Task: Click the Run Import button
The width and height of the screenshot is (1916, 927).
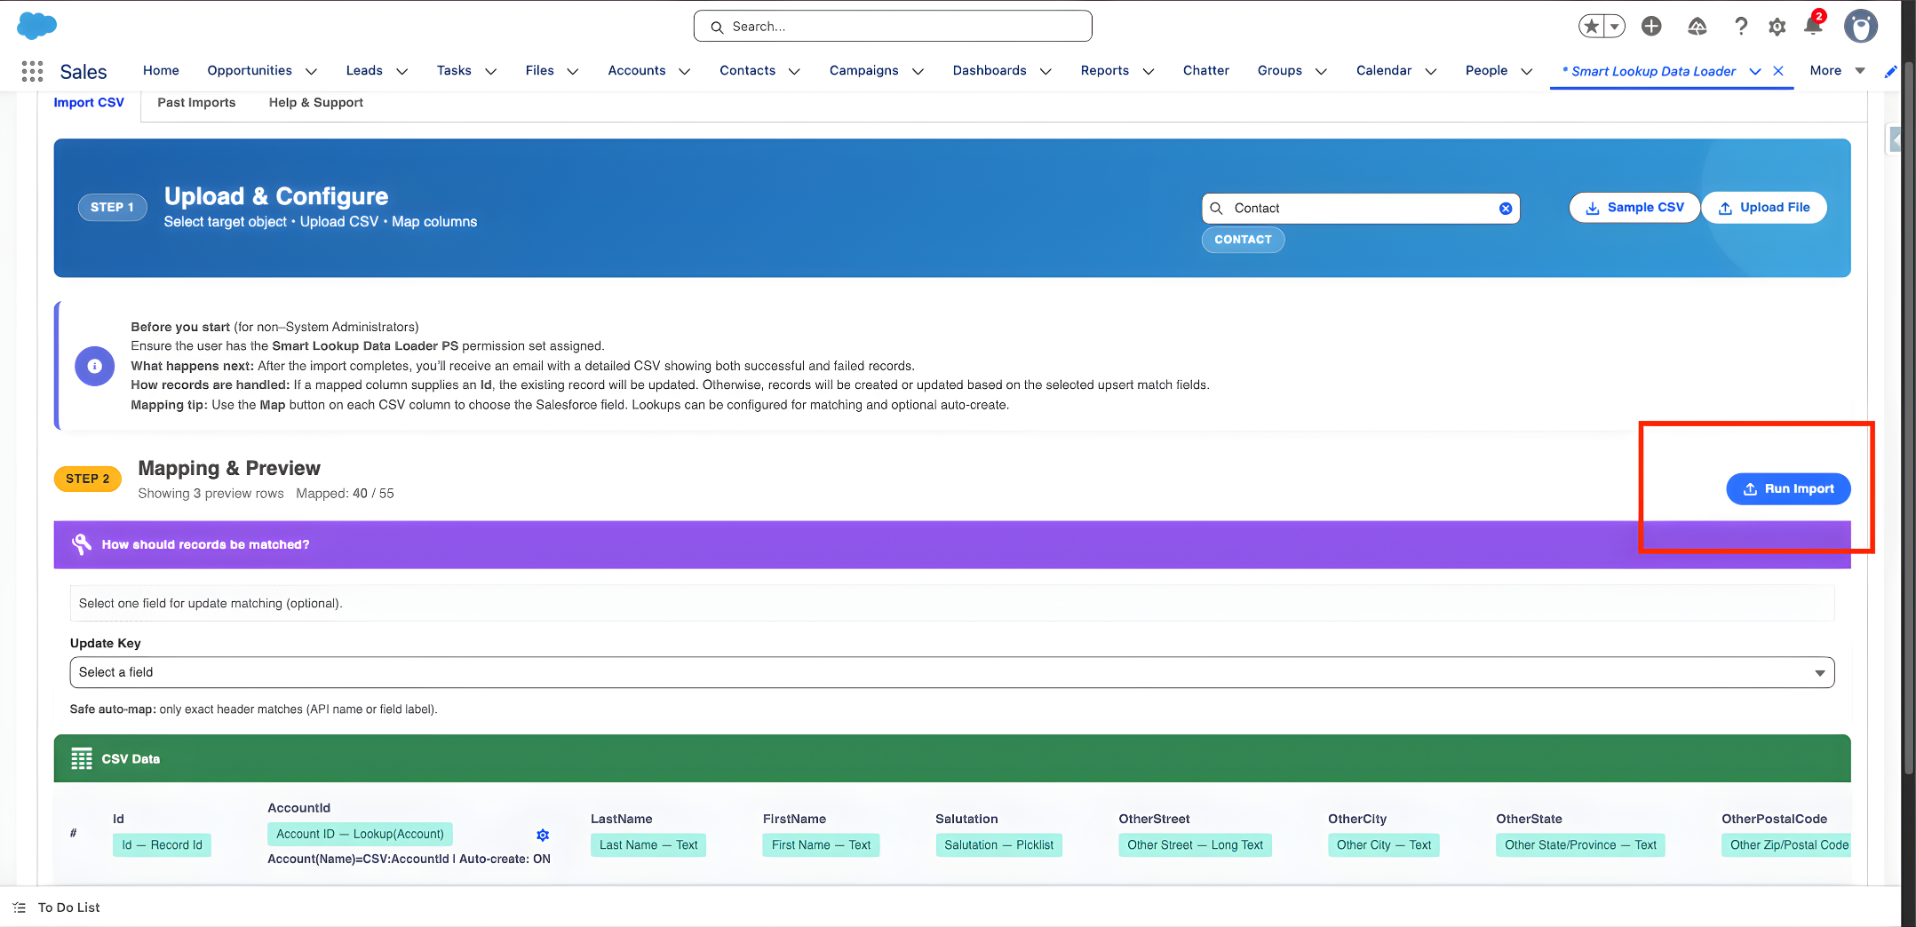Action: (1788, 488)
